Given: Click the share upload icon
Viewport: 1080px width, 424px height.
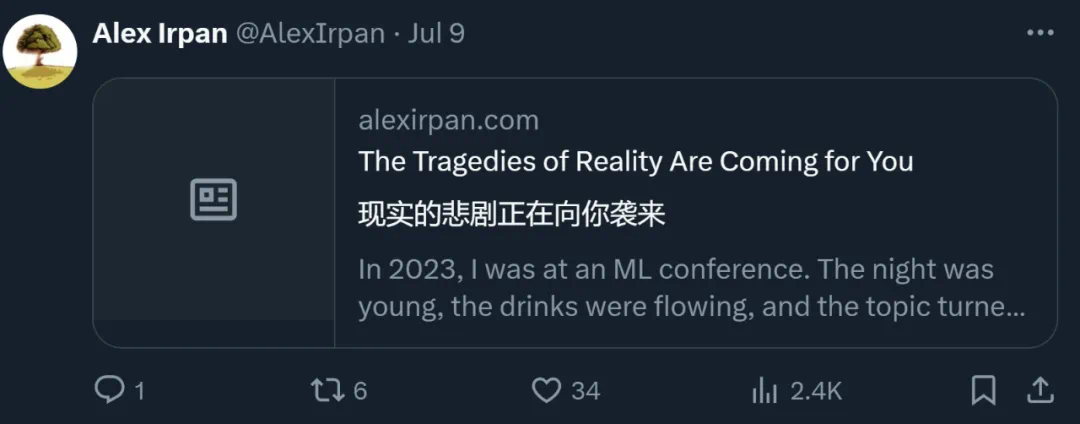Looking at the screenshot, I should coord(1039,389).
